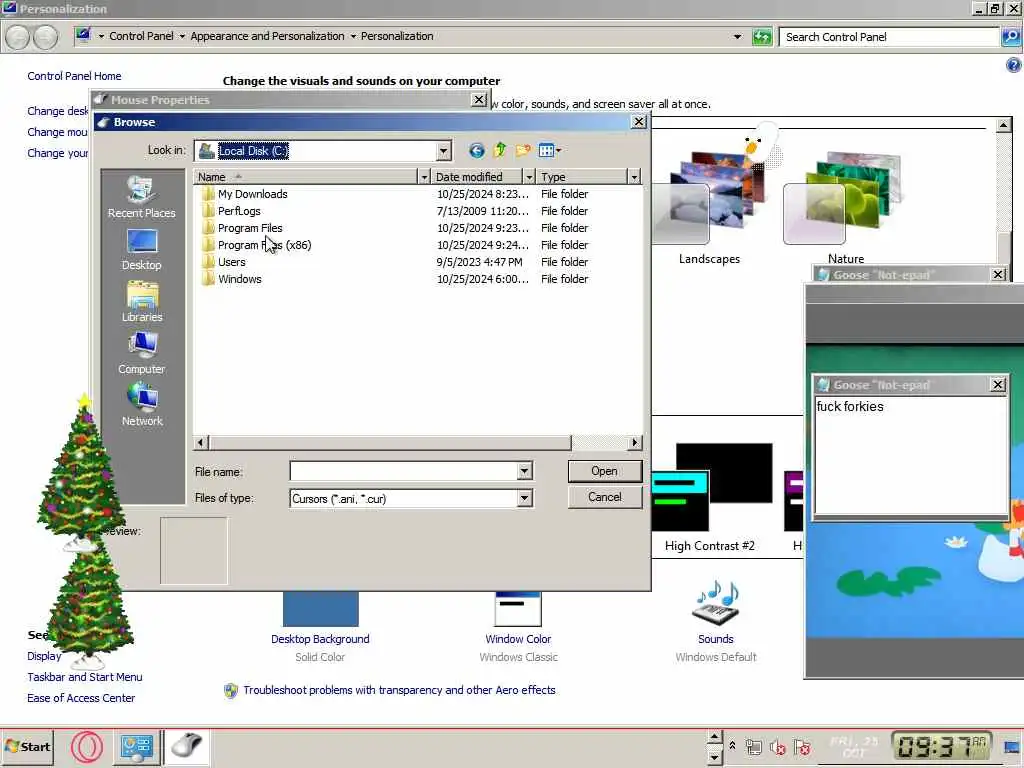Go back to last folder in Browse dialog
Viewport: 1024px width, 768px height.
click(x=477, y=151)
